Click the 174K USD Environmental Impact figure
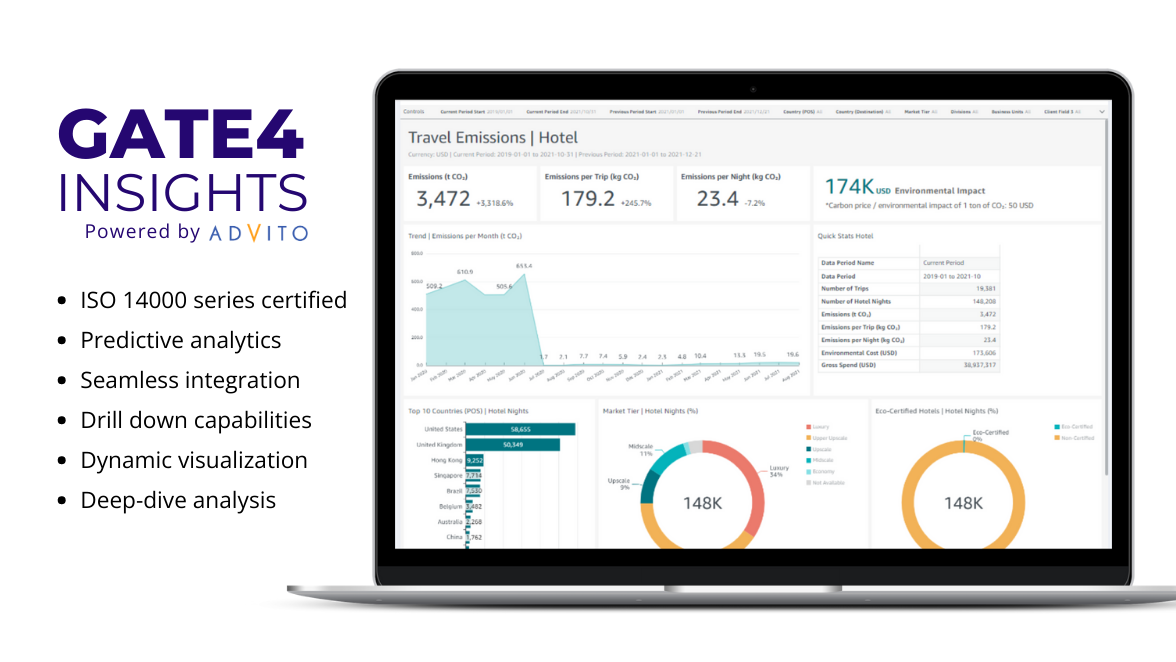The image size is (1176, 662). pos(905,187)
